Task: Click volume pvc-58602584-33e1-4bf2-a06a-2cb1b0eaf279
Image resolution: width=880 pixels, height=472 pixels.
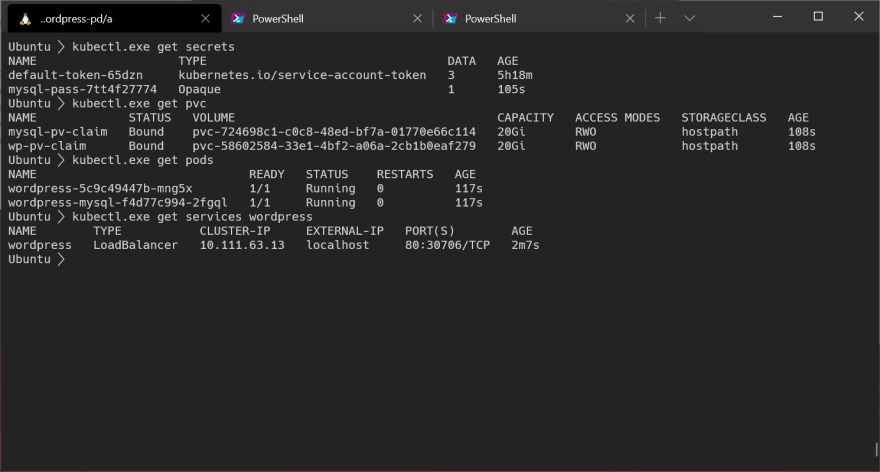Action: [x=334, y=146]
